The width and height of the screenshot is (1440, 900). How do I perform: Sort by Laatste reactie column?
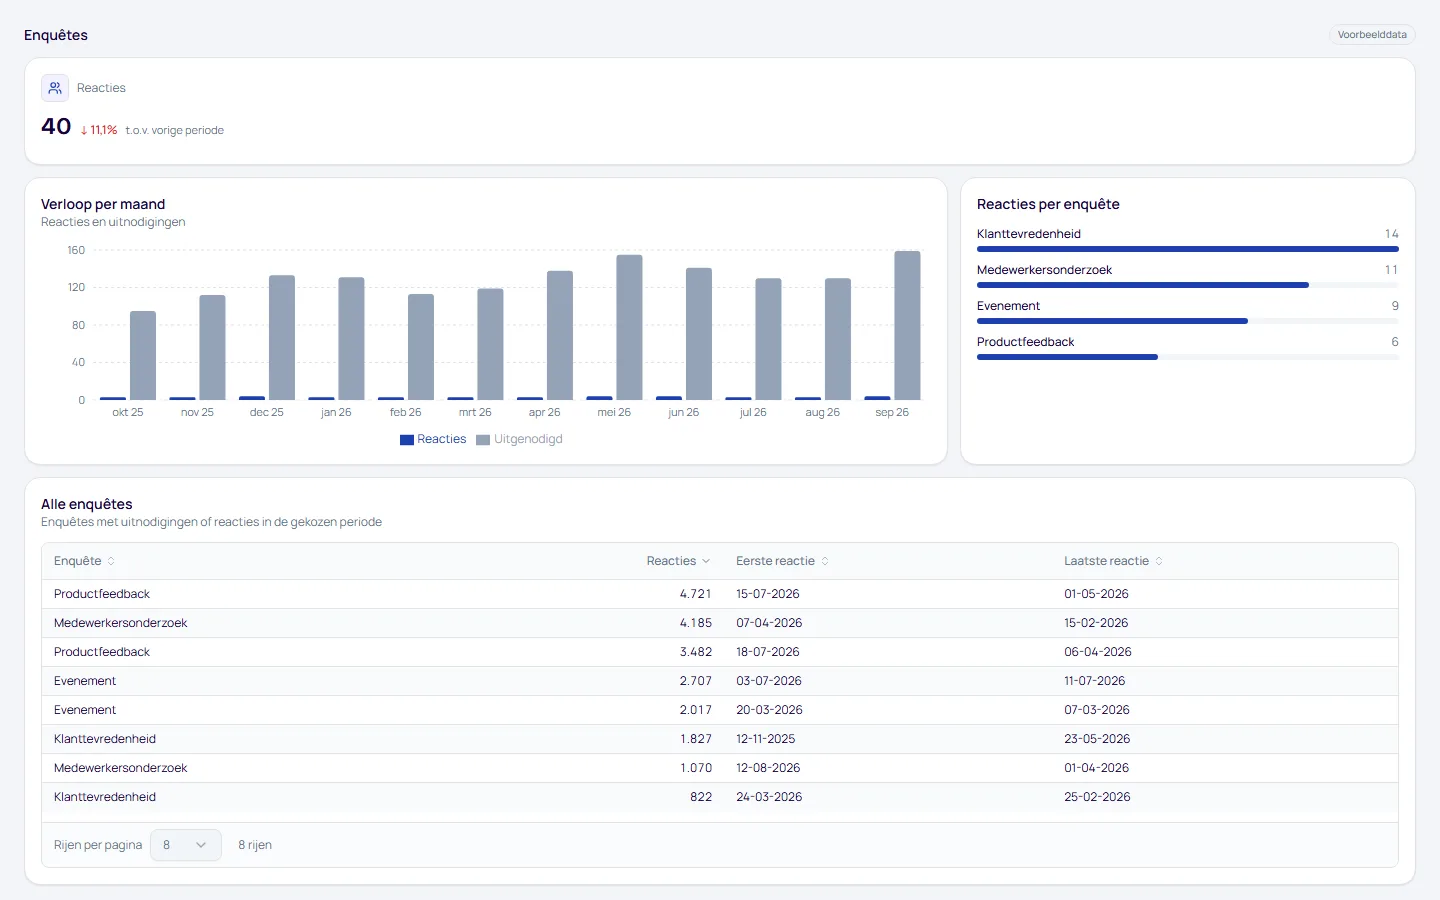coord(1113,561)
